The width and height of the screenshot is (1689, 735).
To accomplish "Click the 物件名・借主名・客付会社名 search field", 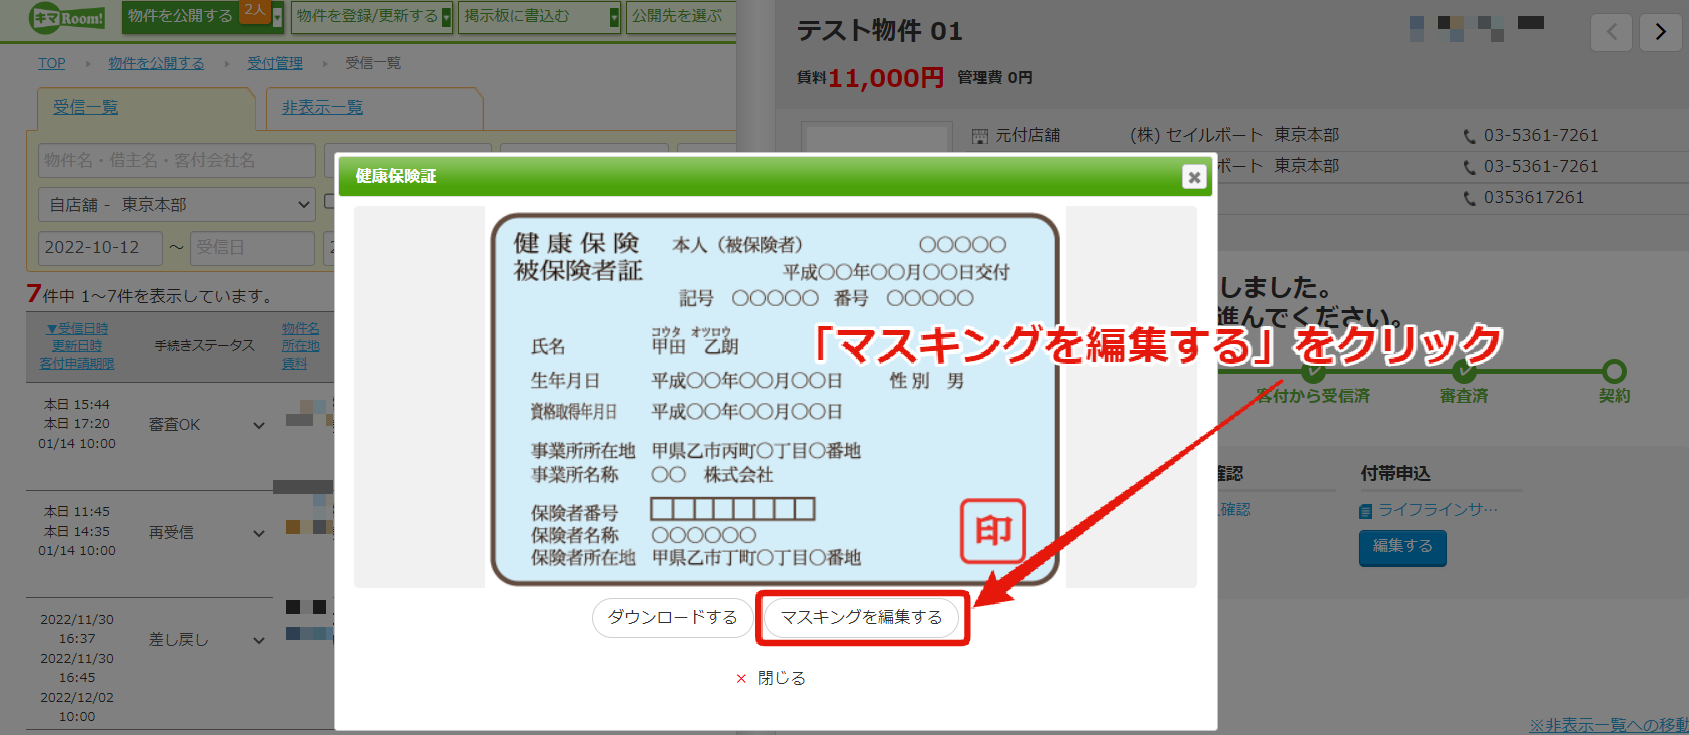I will [x=177, y=160].
